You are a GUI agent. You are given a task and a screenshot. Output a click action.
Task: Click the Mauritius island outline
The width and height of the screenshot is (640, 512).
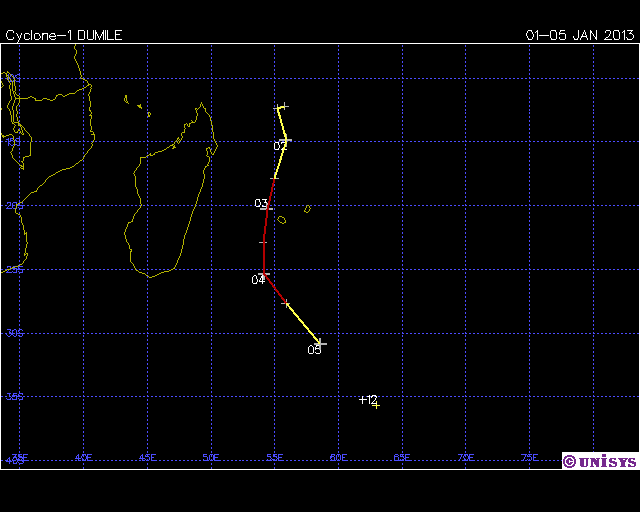(x=307, y=209)
